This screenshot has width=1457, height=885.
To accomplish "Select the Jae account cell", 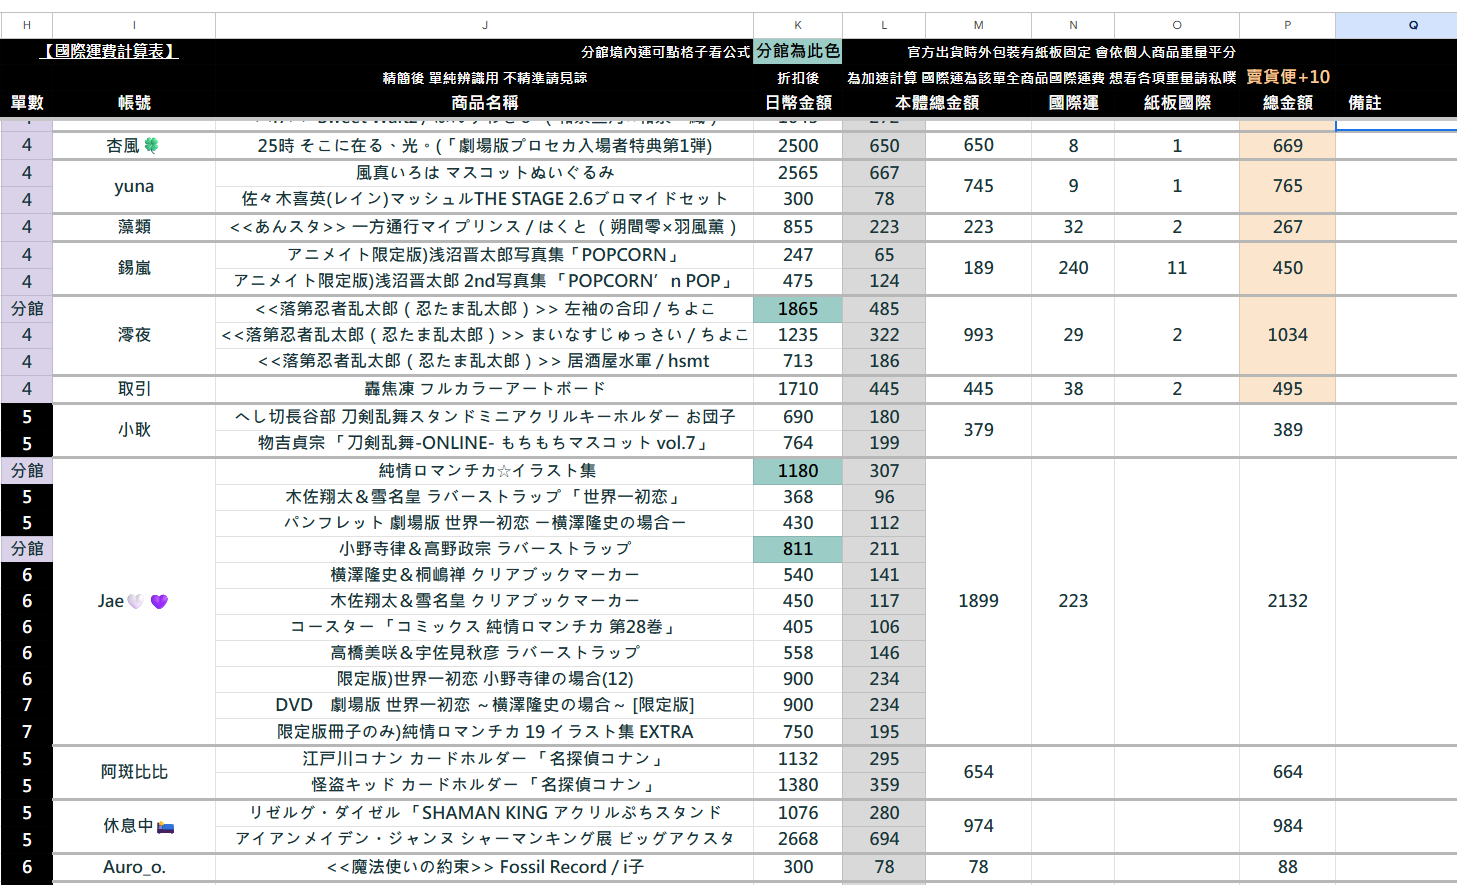I will (x=134, y=601).
